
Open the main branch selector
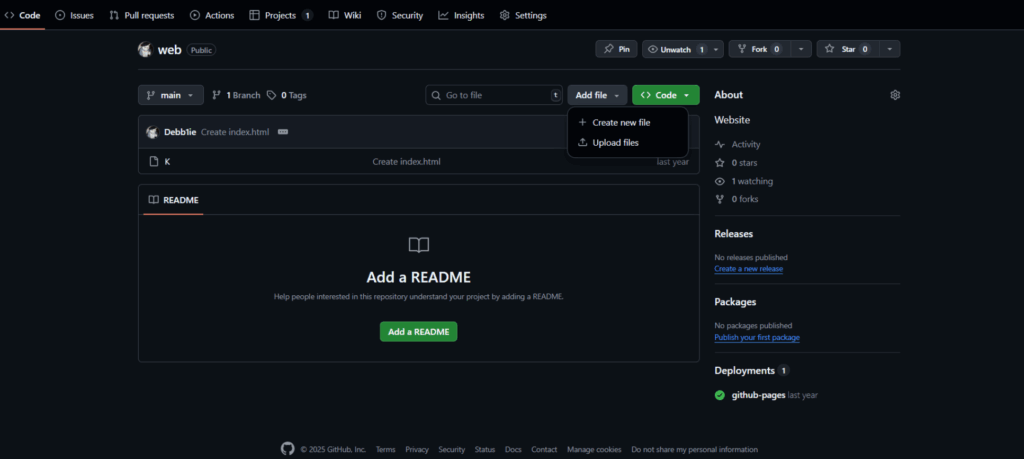tap(170, 95)
